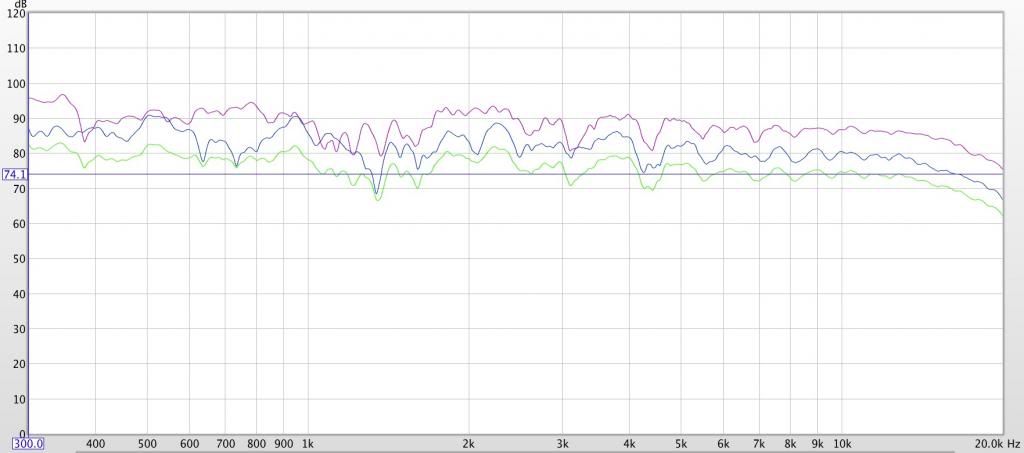1024x453 pixels.
Task: Click the 5k label on the frequency axis
Action: (681, 444)
